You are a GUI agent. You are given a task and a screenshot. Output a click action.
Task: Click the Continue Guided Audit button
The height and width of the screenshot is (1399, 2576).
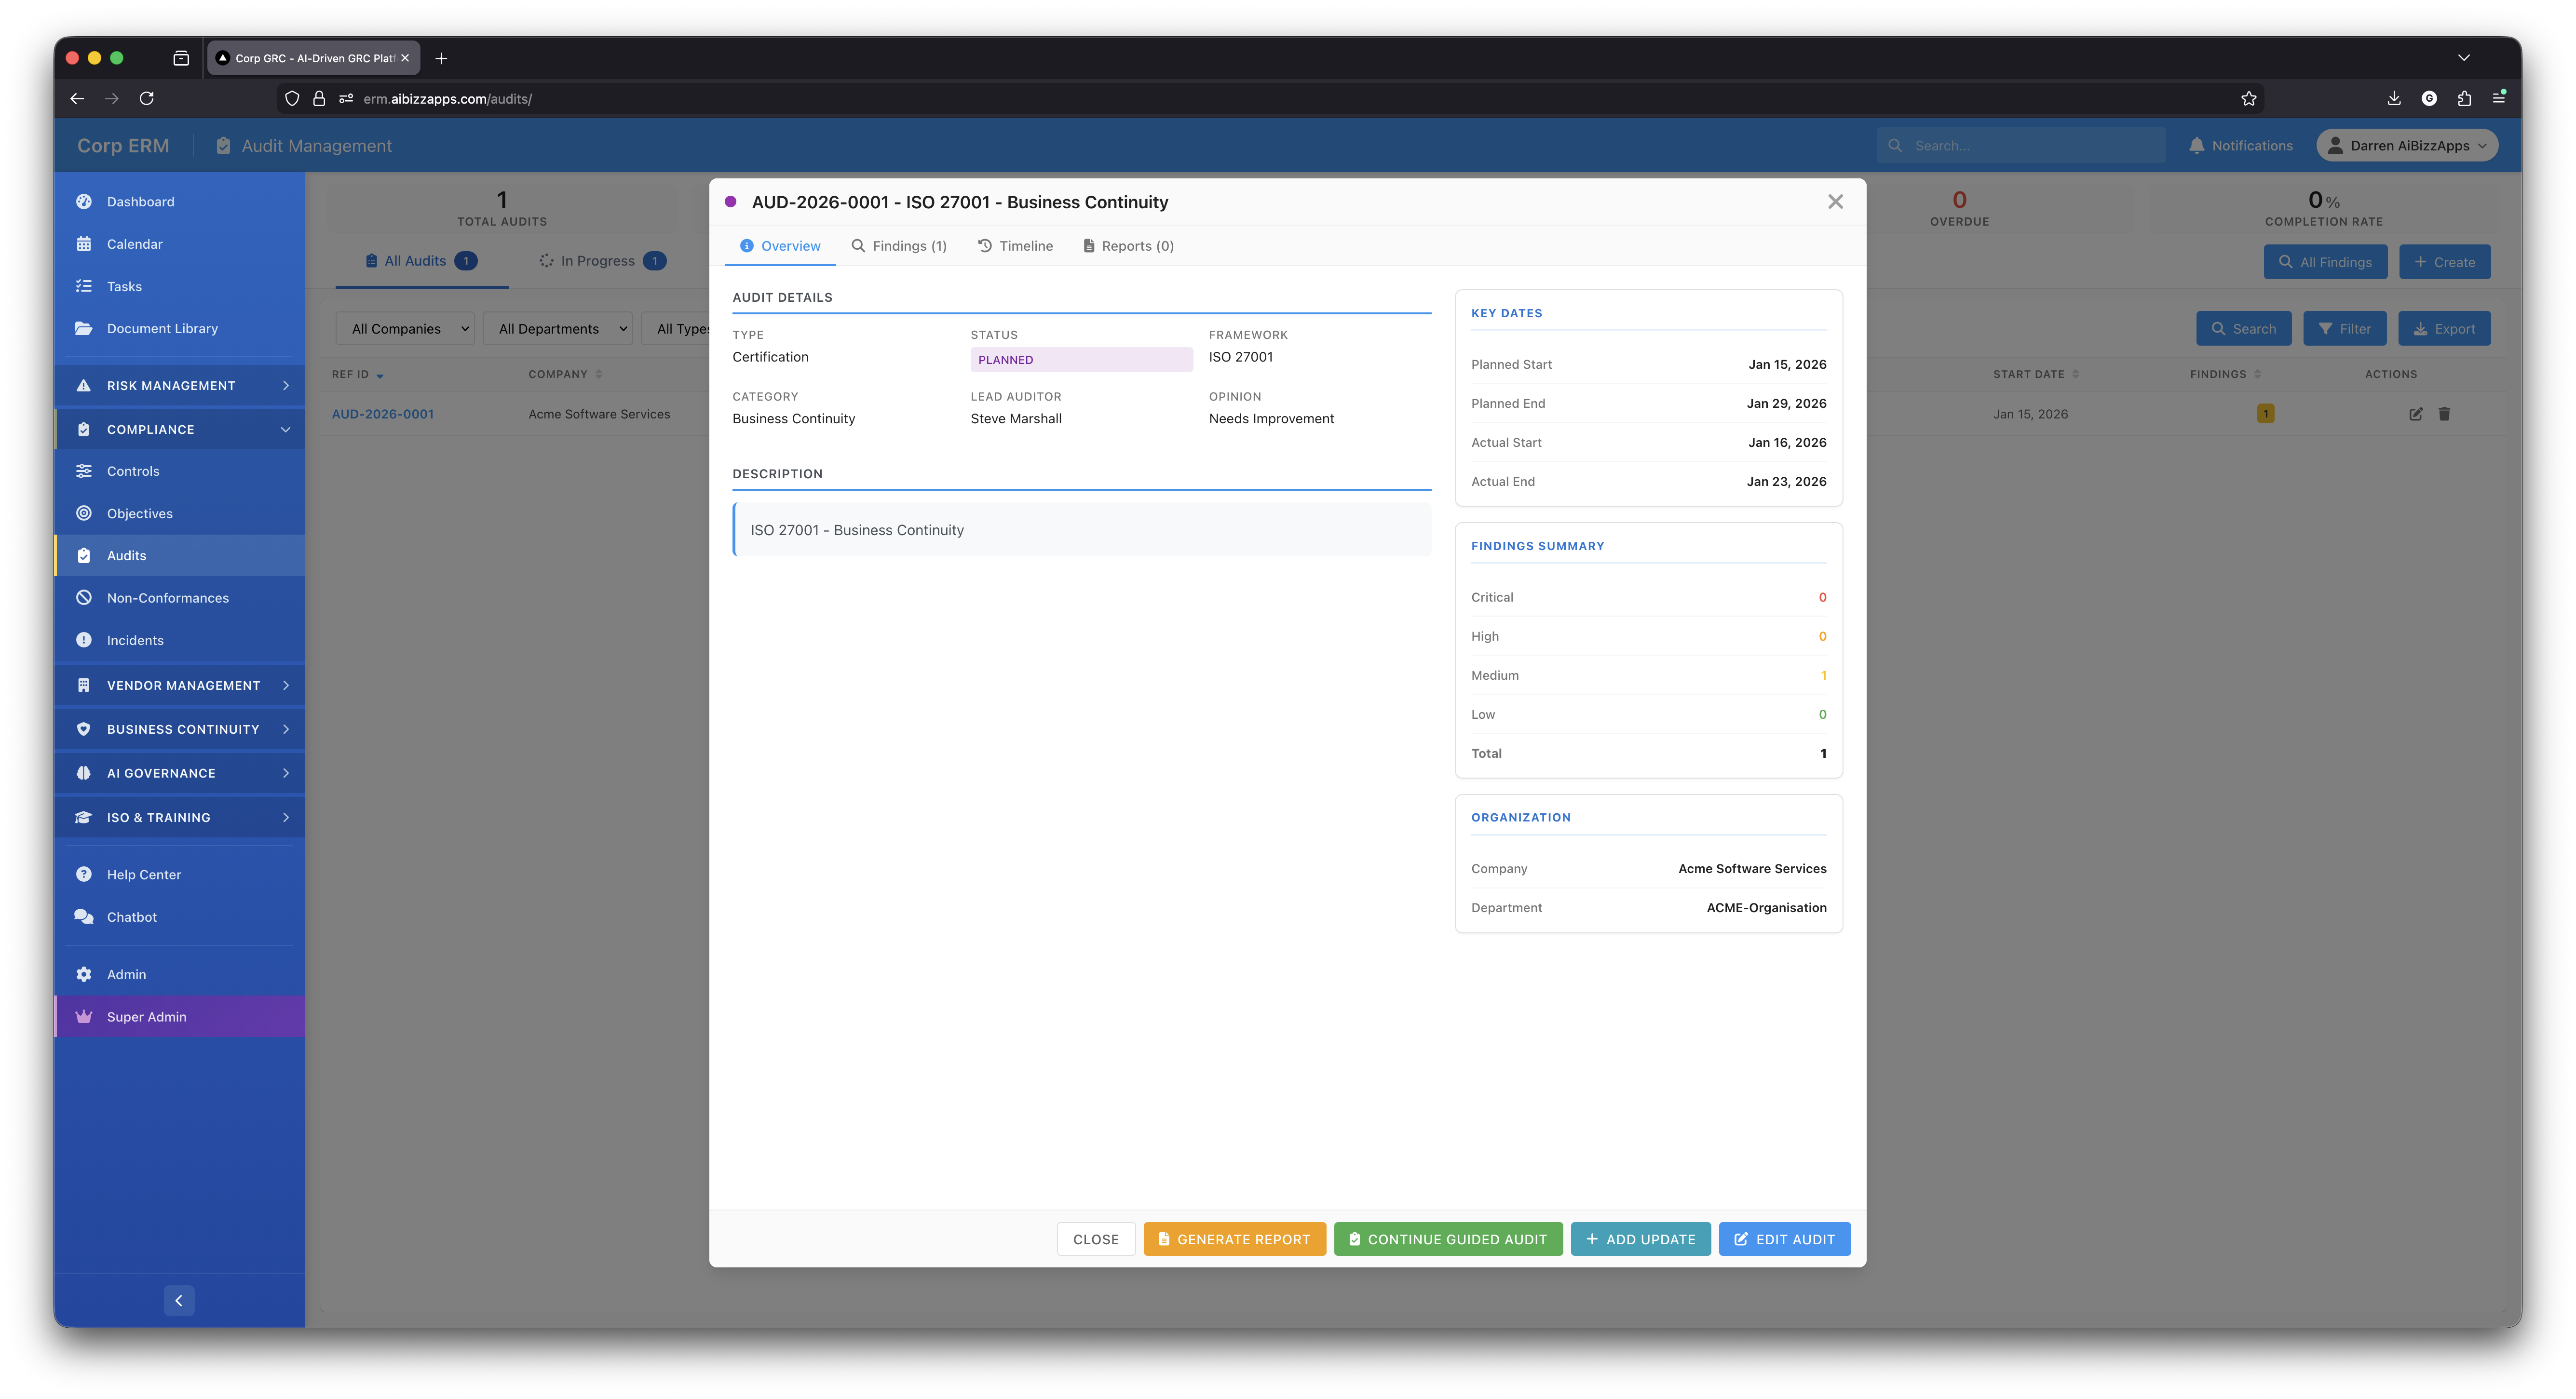click(1447, 1238)
